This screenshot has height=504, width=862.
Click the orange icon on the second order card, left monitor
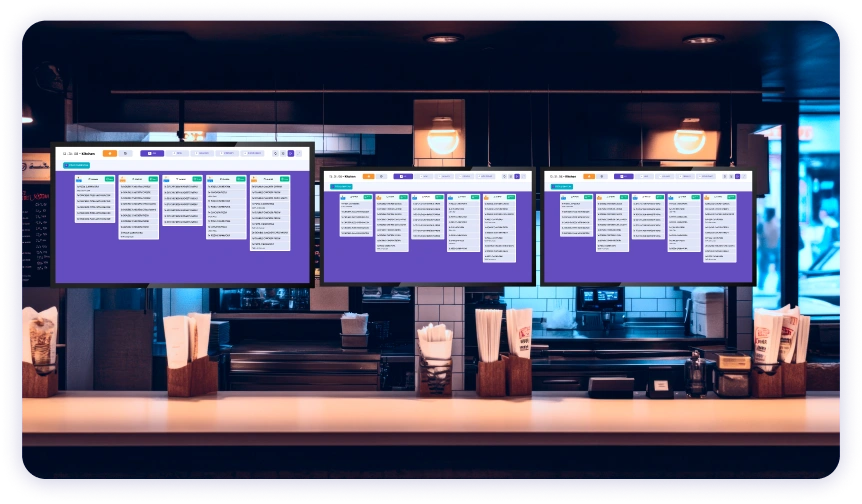coord(122,179)
